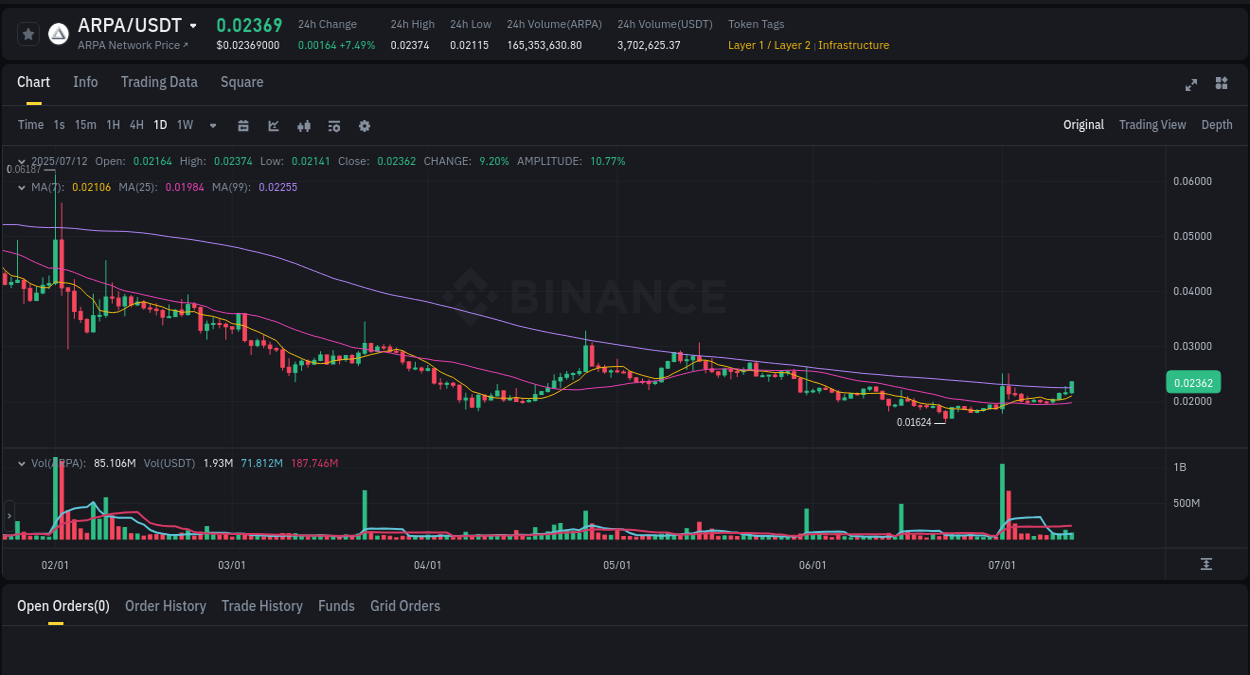
Task: Click the green 0.02362 price label
Action: 1193,382
